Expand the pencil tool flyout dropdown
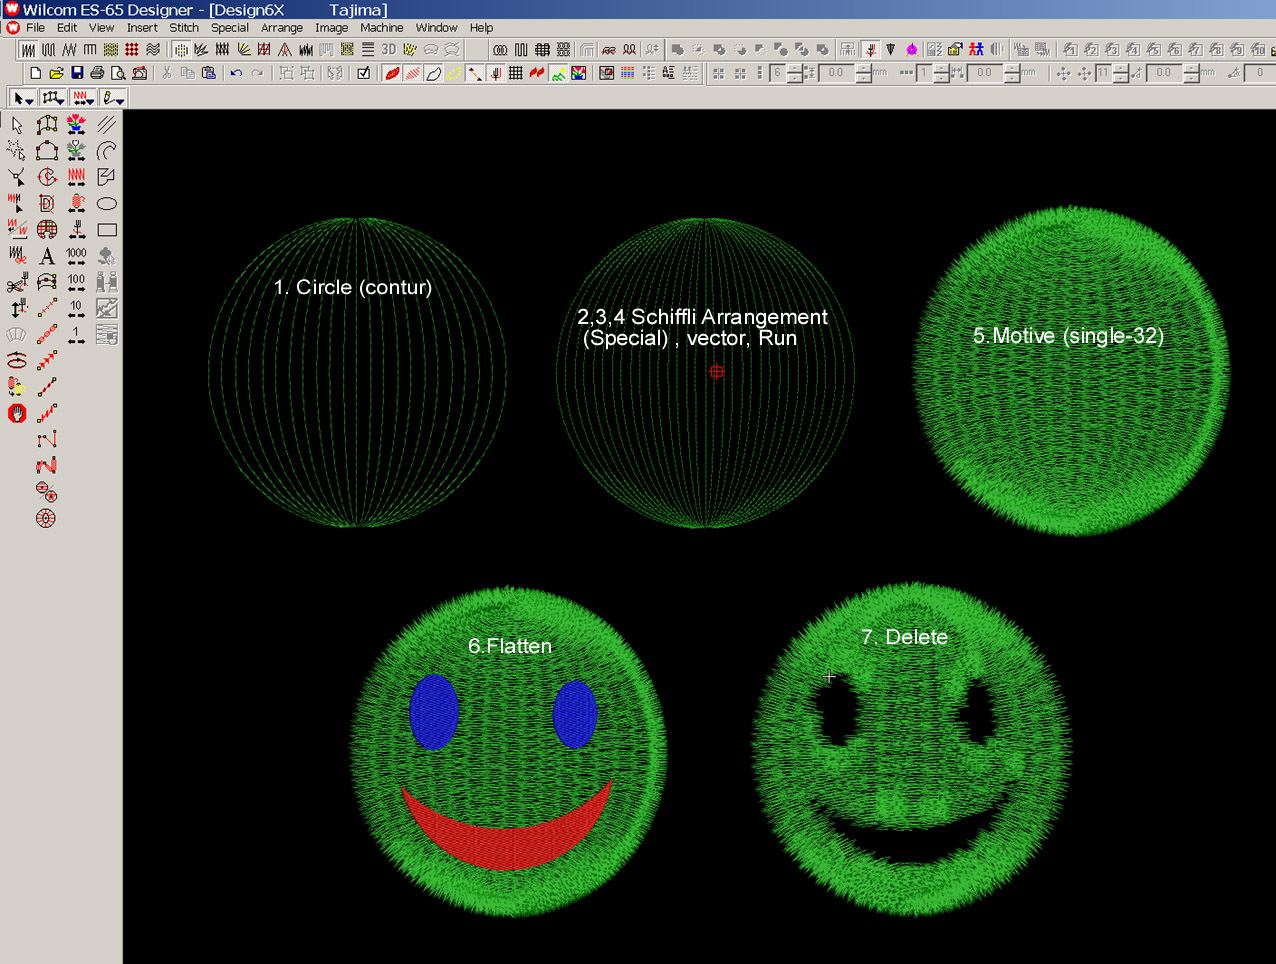 (x=113, y=98)
